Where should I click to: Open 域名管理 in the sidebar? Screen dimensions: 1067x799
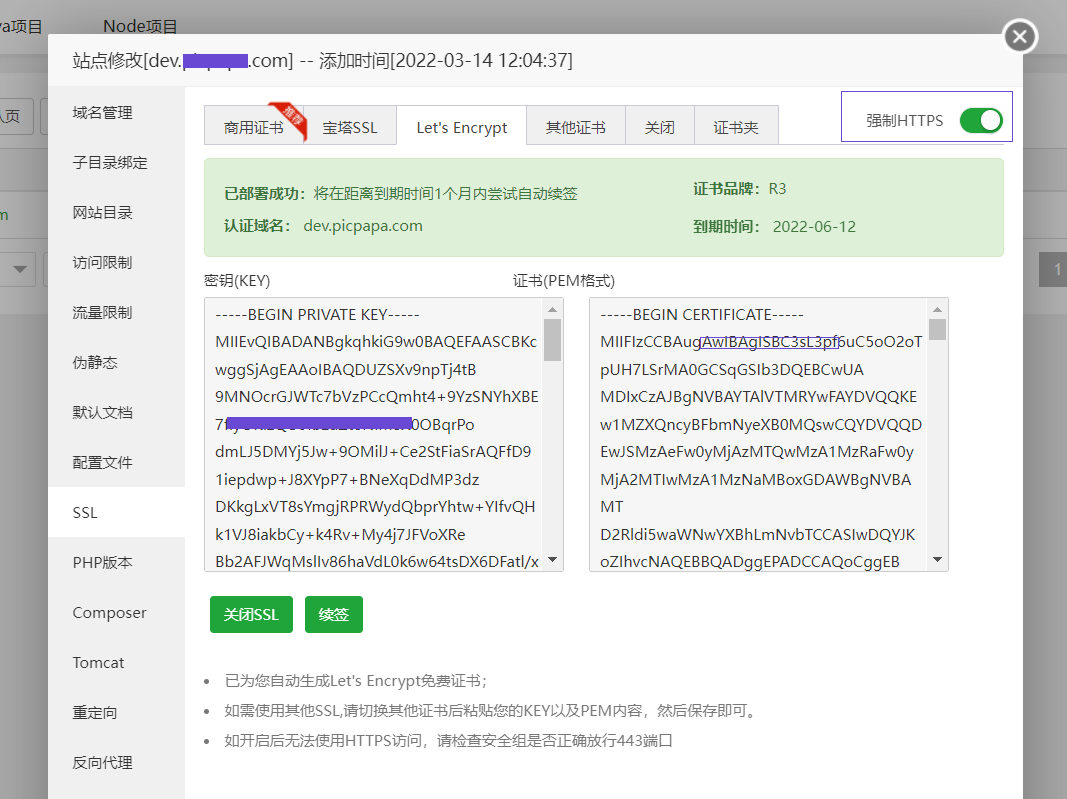111,112
